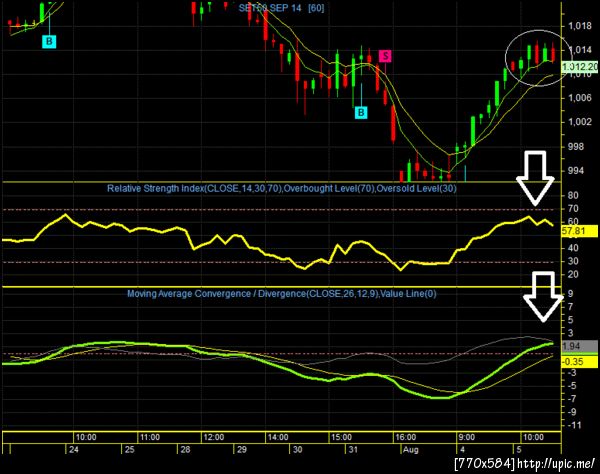Select the 12:00 time axis label
600x474 pixels.
click(x=214, y=437)
